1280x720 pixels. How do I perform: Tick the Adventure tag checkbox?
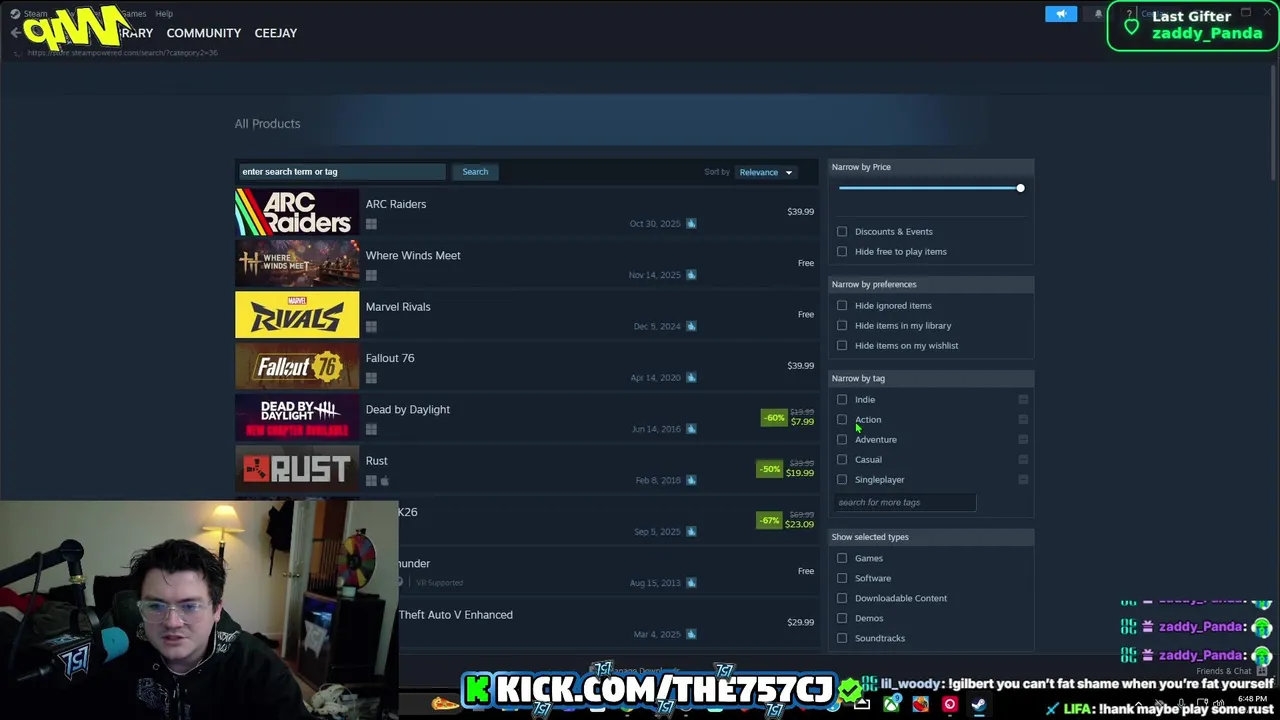pyautogui.click(x=842, y=439)
